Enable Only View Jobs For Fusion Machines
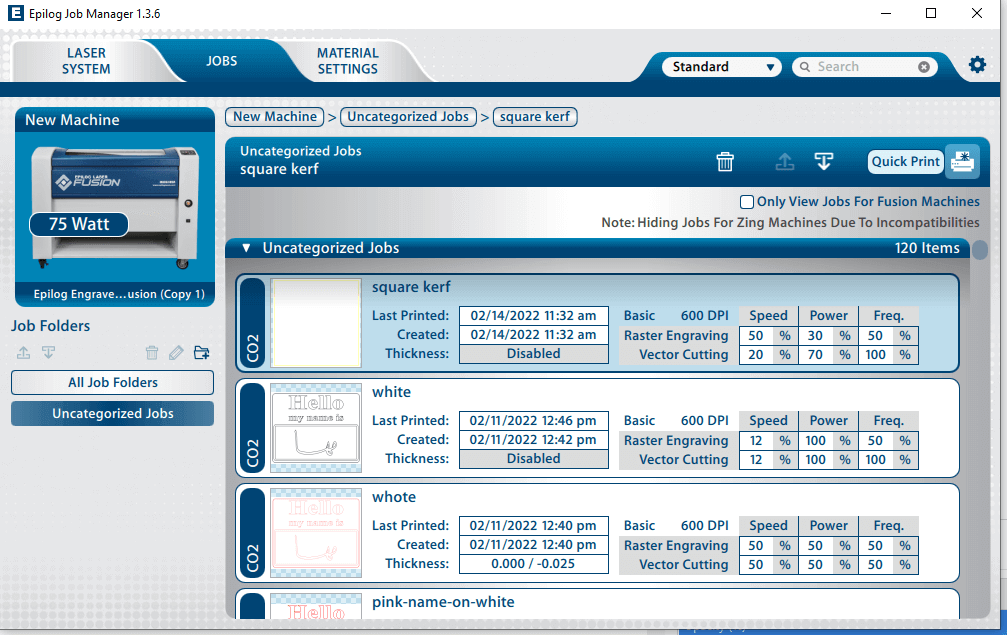The height and width of the screenshot is (635, 1007). 746,202
